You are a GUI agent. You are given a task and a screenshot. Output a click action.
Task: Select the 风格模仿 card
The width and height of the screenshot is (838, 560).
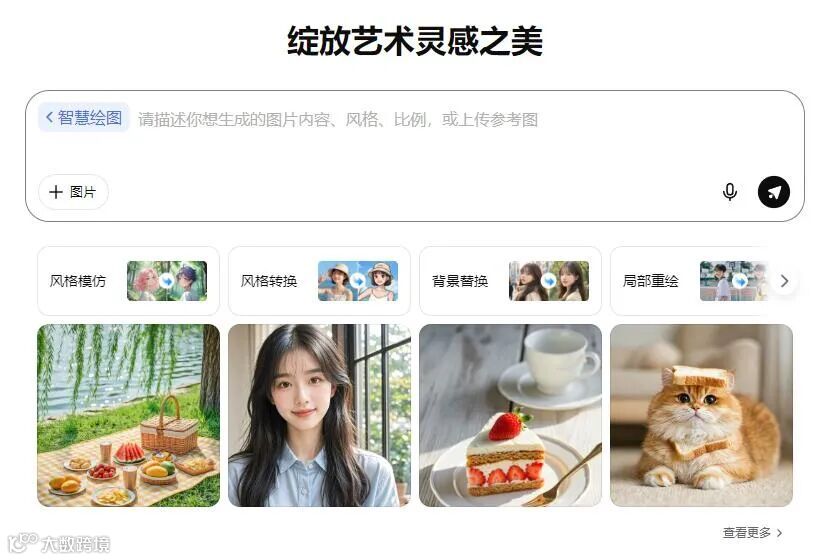(128, 281)
